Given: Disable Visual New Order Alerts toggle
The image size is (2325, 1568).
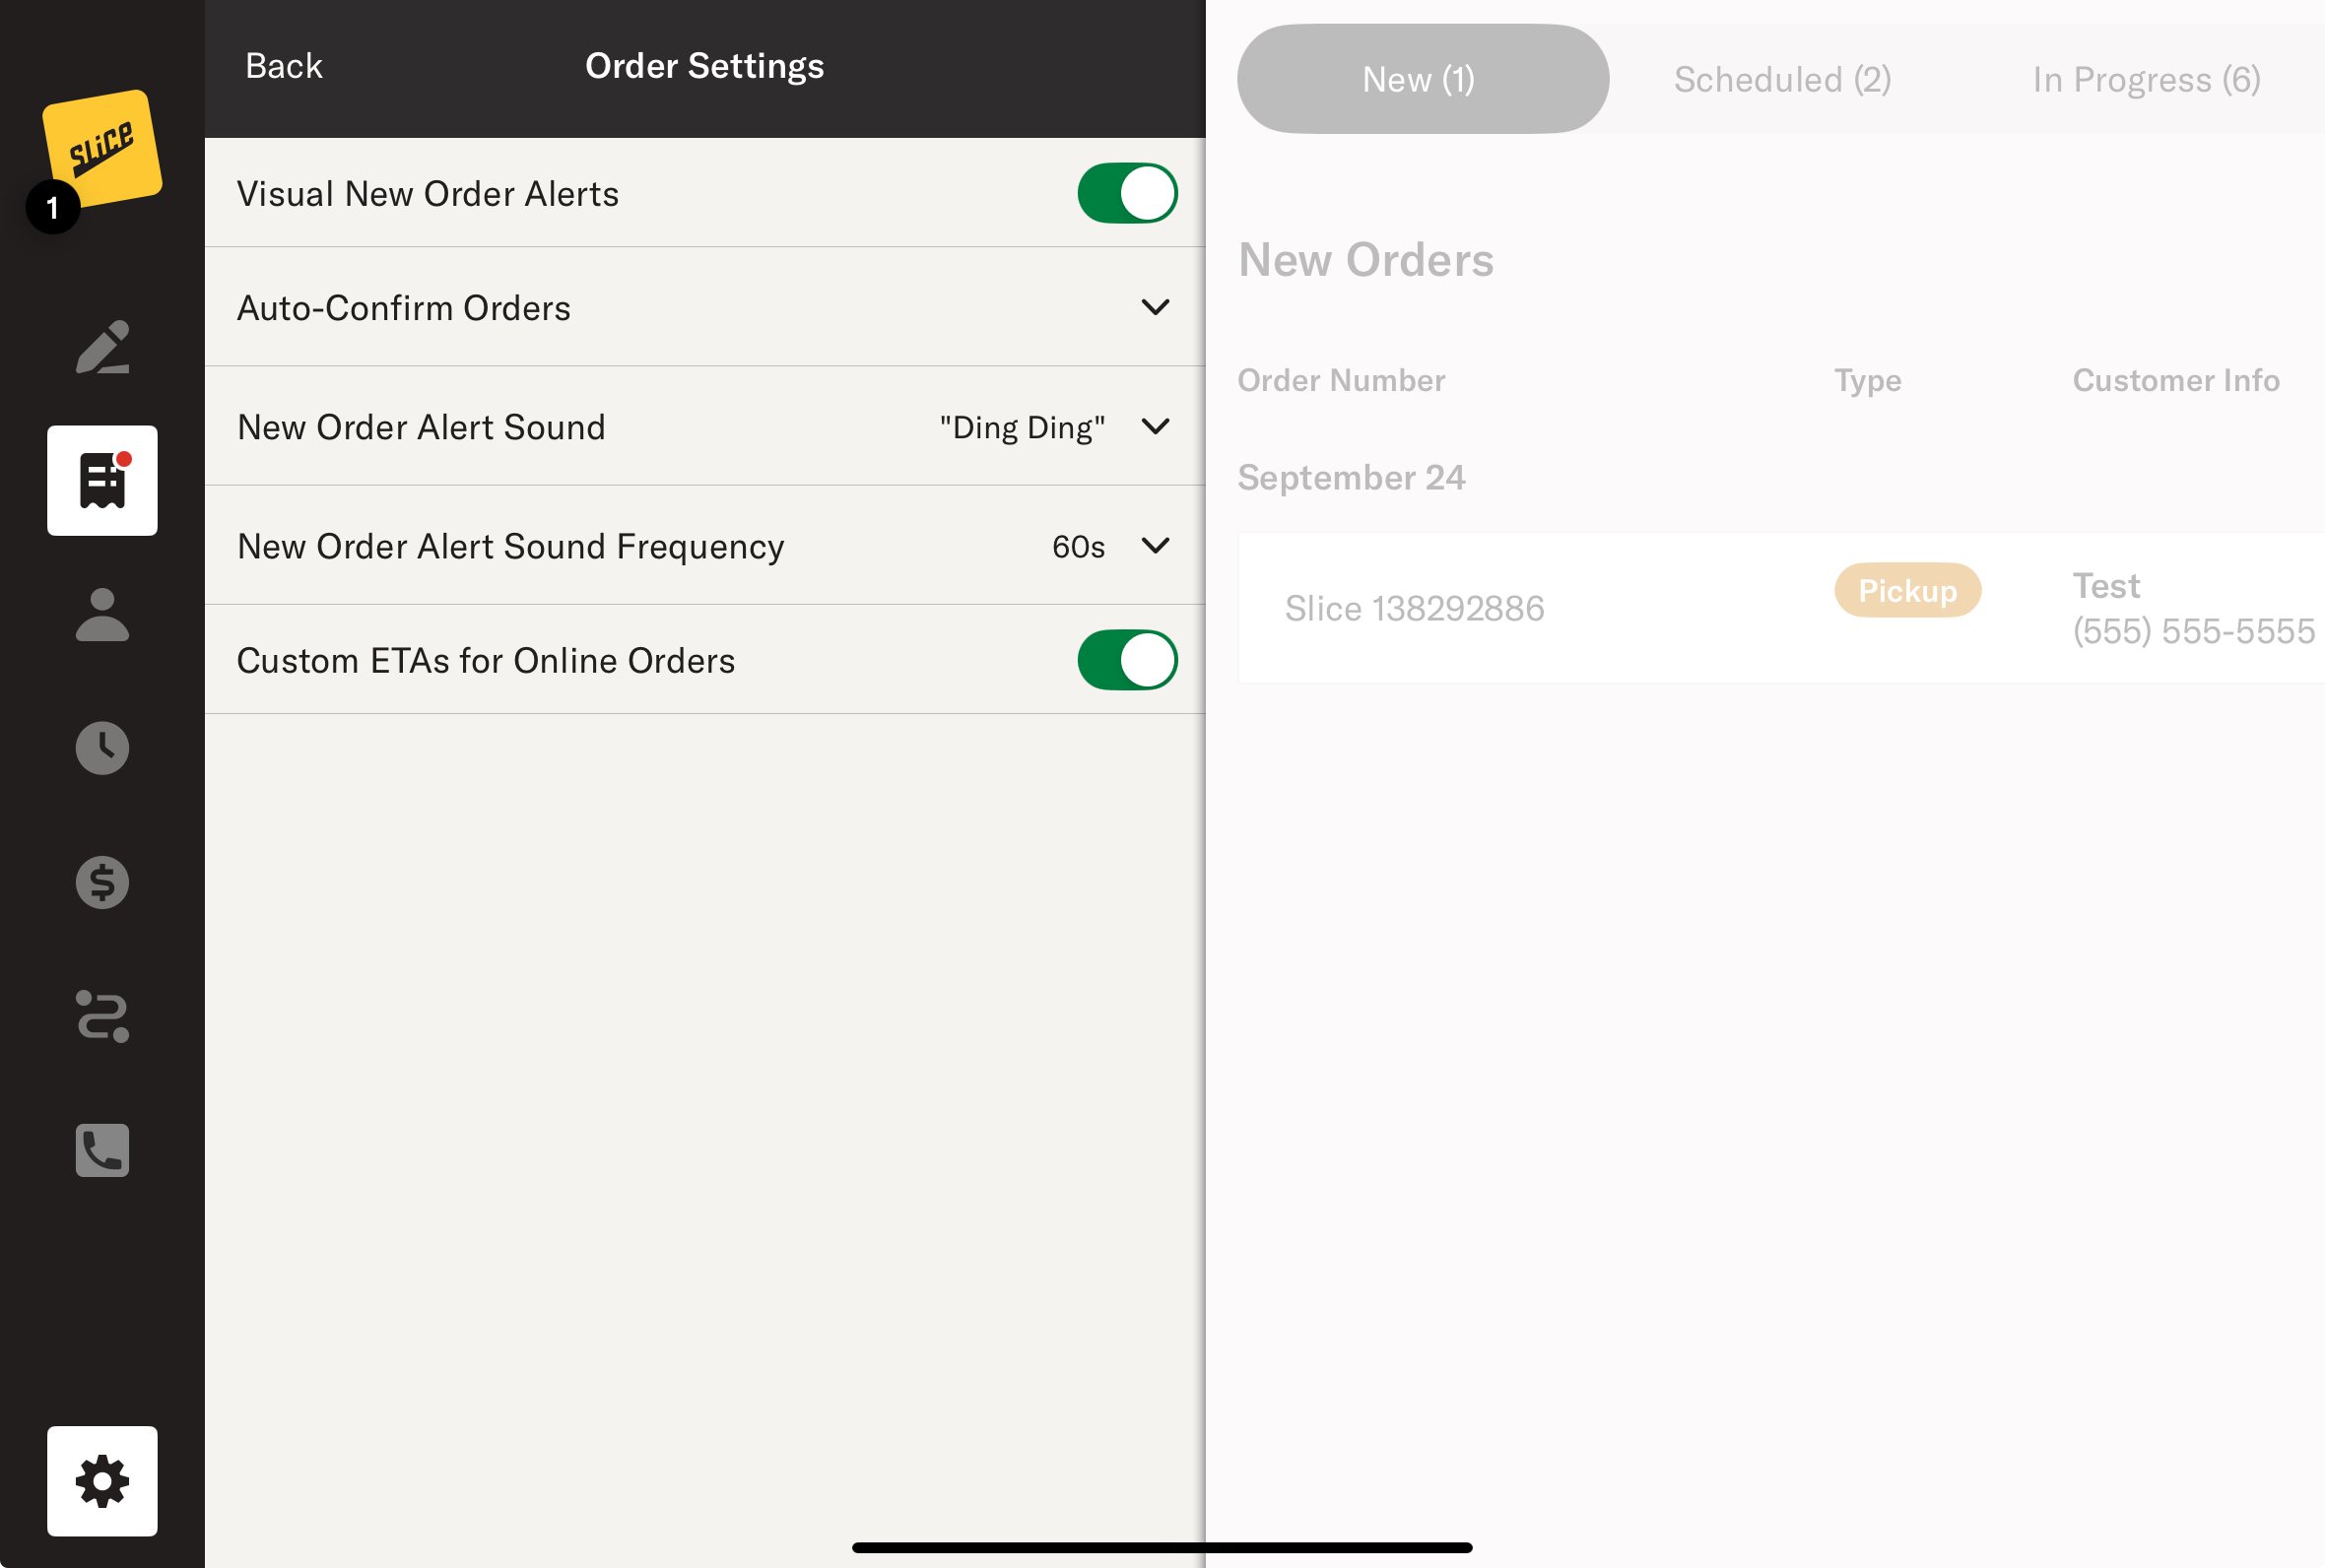Looking at the screenshot, I should 1126,193.
